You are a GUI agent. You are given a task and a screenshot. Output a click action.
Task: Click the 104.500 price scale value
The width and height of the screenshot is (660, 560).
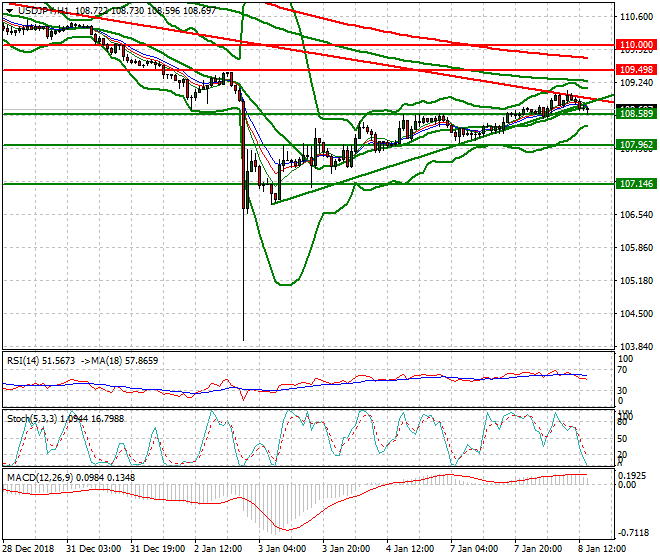pyautogui.click(x=636, y=314)
